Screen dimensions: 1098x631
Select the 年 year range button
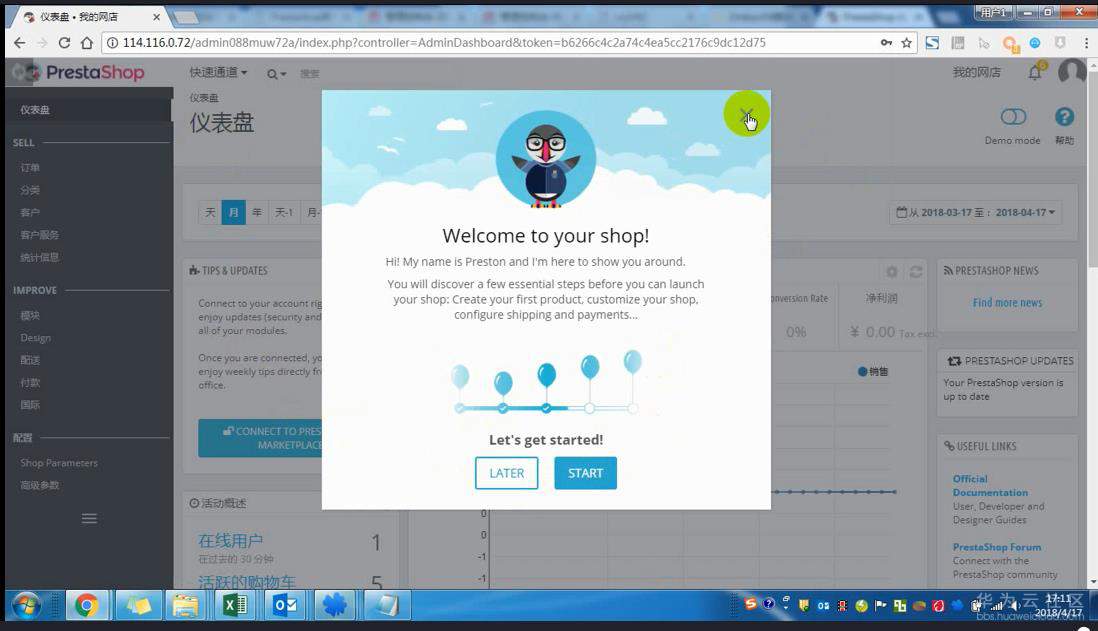257,212
